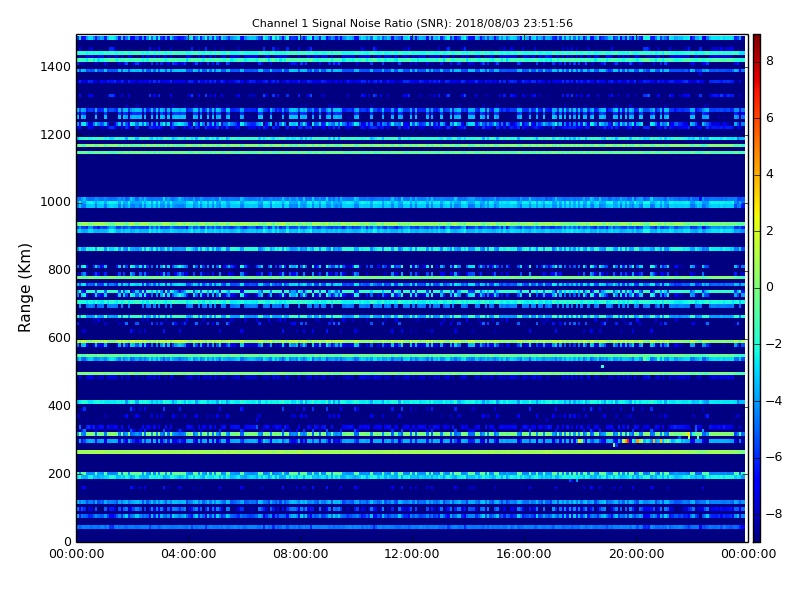Click the 12:00:00 time axis label
Screen dimensions: 800x600
(412, 554)
